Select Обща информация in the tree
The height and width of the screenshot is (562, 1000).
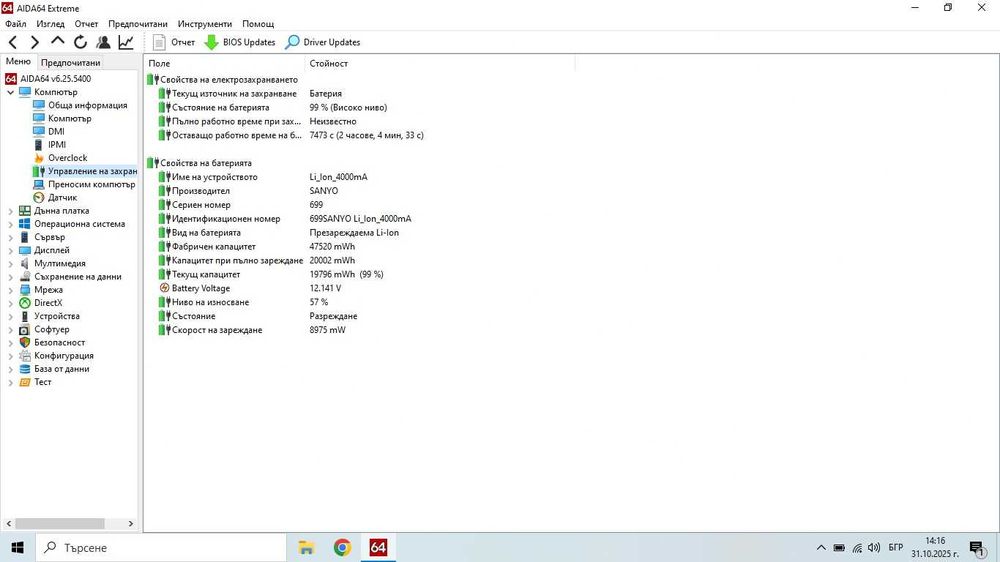(x=87, y=105)
